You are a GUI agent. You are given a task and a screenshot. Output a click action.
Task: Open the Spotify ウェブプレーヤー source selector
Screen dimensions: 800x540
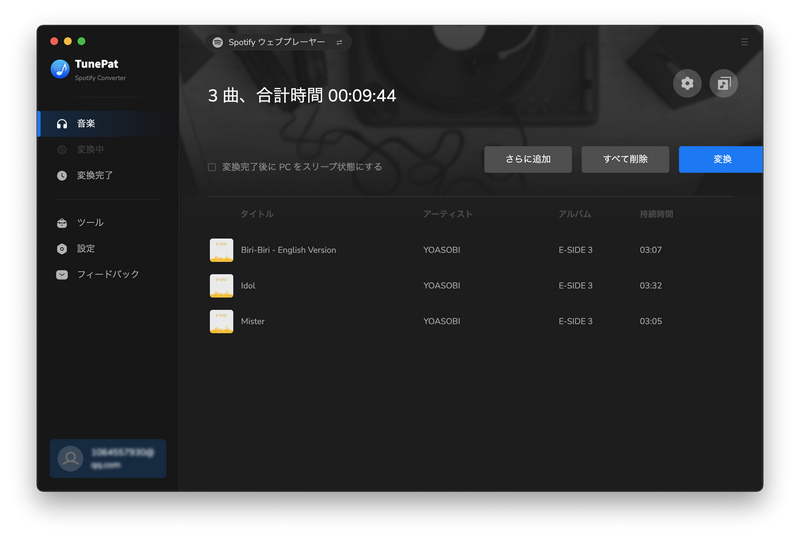pyautogui.click(x=278, y=42)
